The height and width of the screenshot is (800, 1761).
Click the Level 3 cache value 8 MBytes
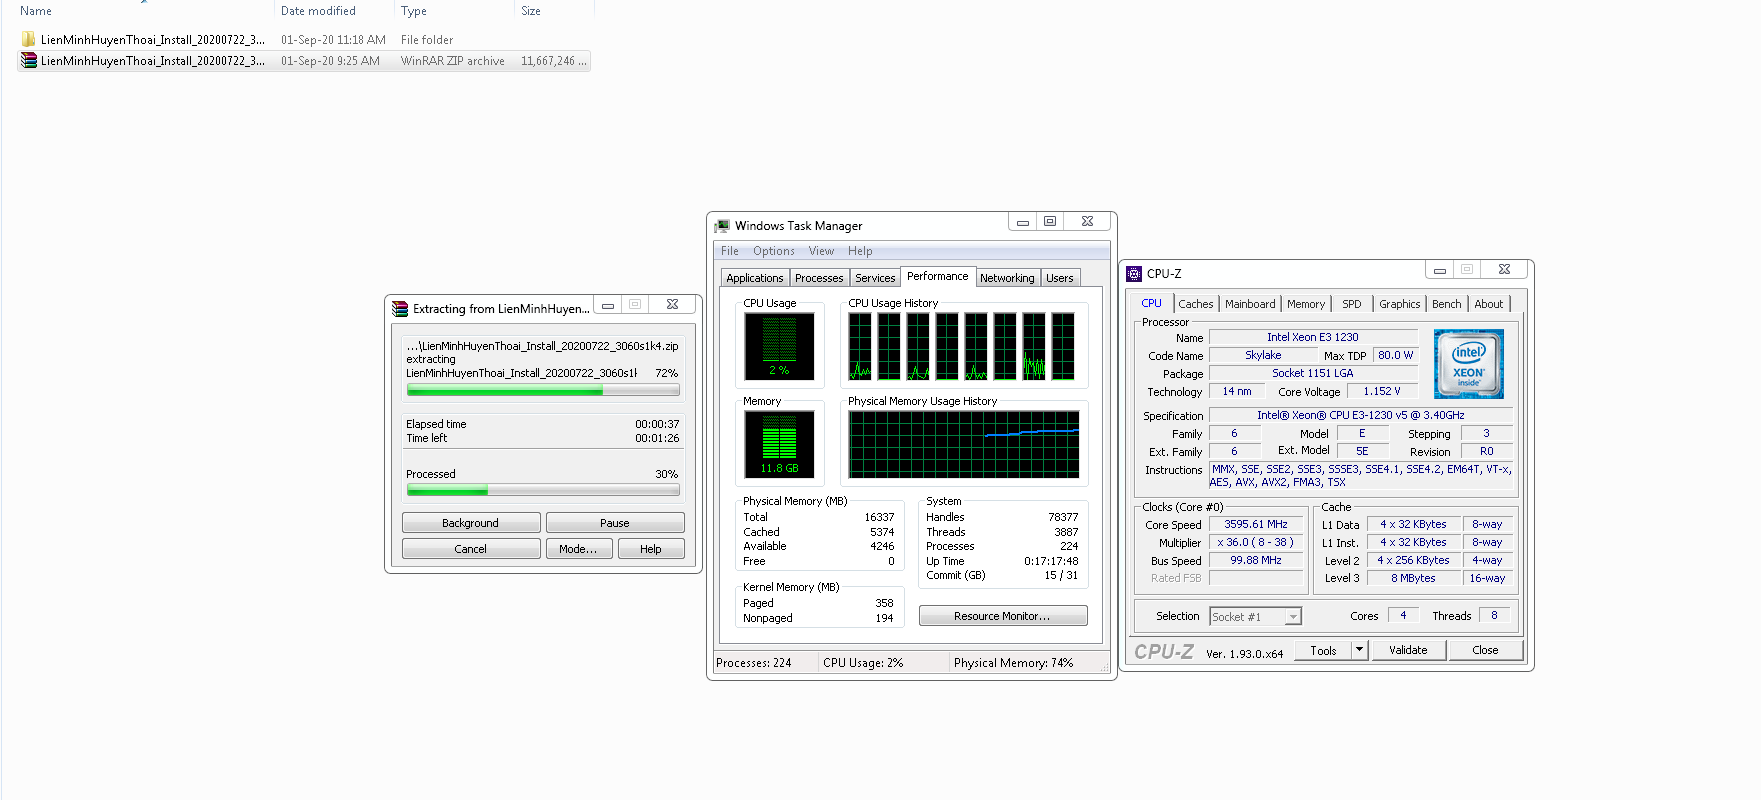(x=1413, y=578)
